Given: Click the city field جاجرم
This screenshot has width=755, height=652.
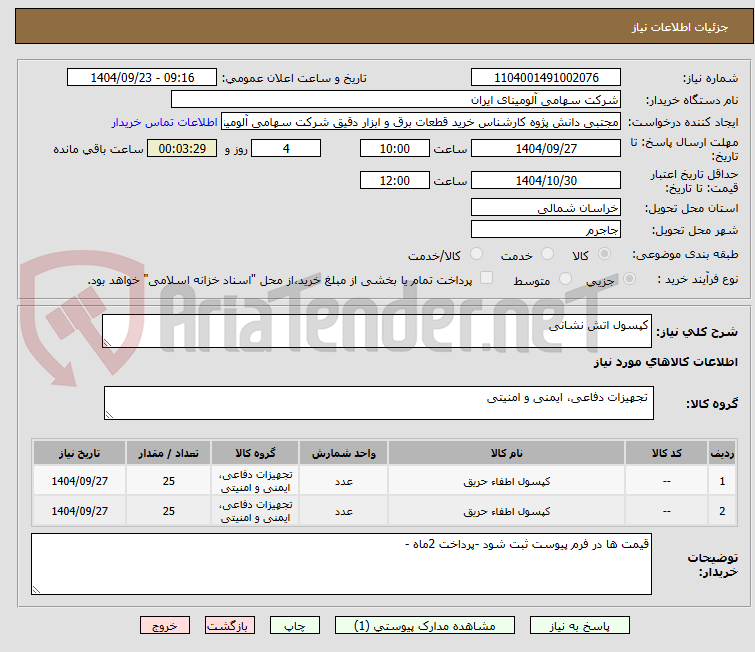Looking at the screenshot, I should point(546,230).
